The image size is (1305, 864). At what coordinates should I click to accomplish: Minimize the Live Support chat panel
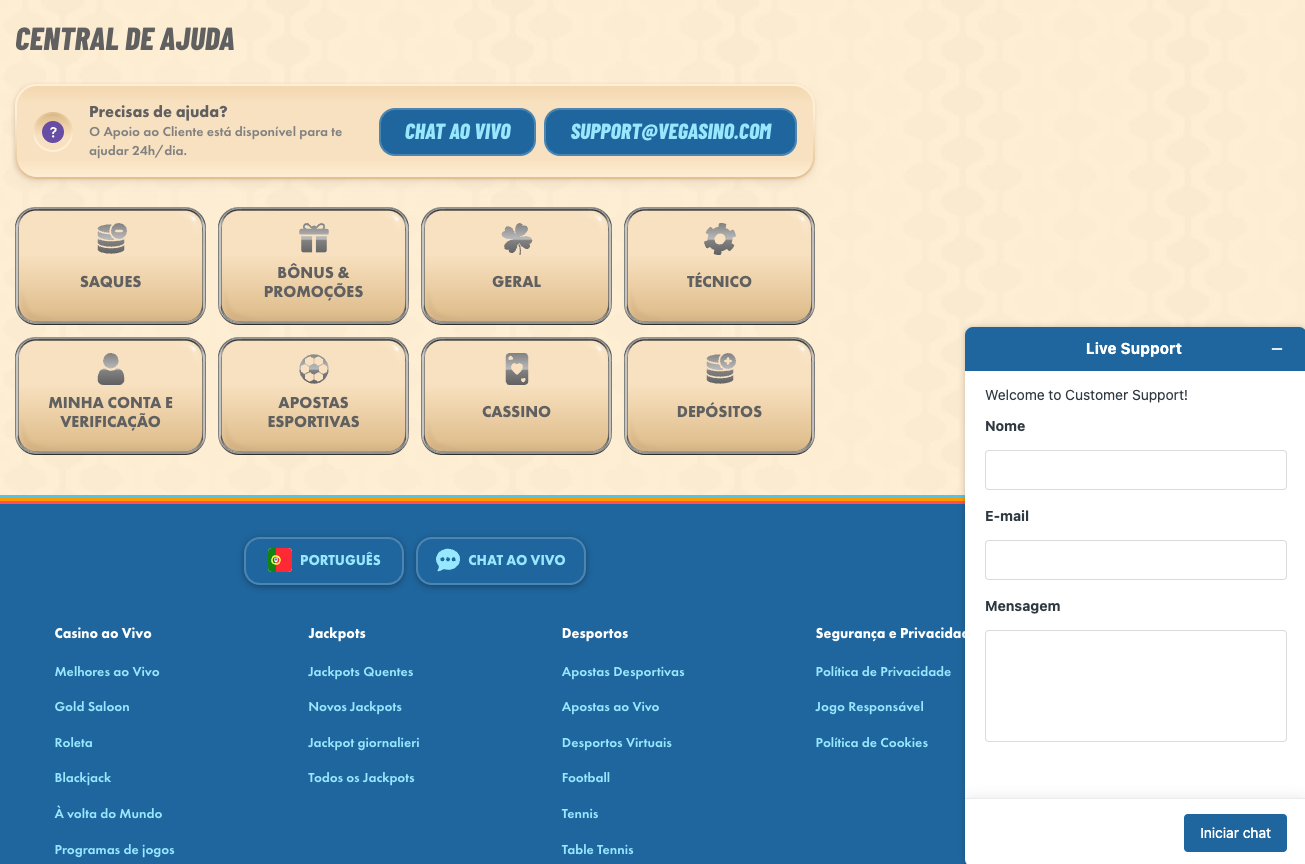click(x=1276, y=349)
